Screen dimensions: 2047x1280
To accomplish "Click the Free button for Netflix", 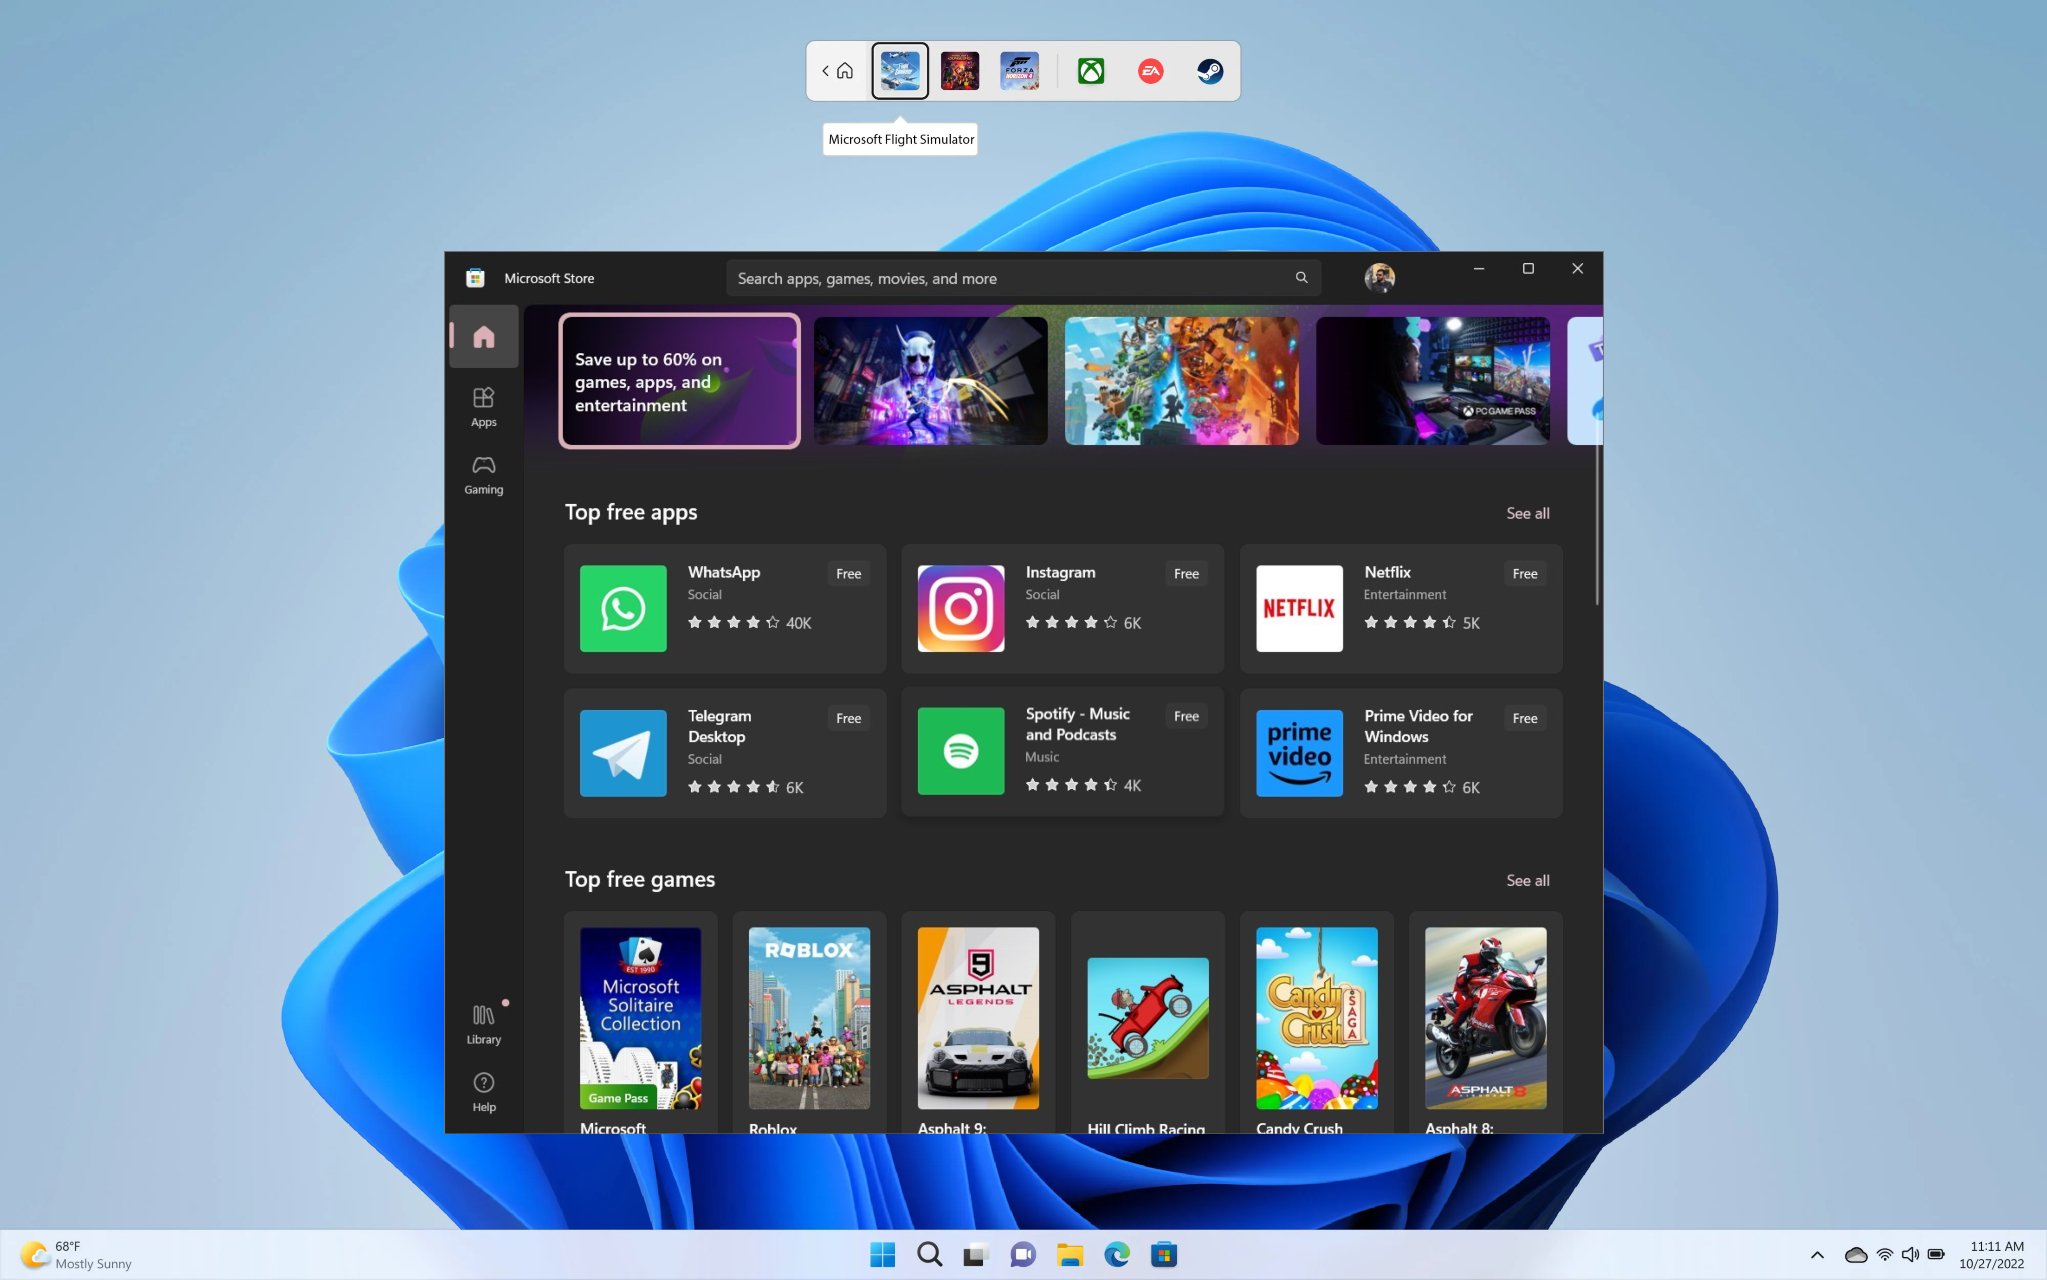I will pos(1524,574).
